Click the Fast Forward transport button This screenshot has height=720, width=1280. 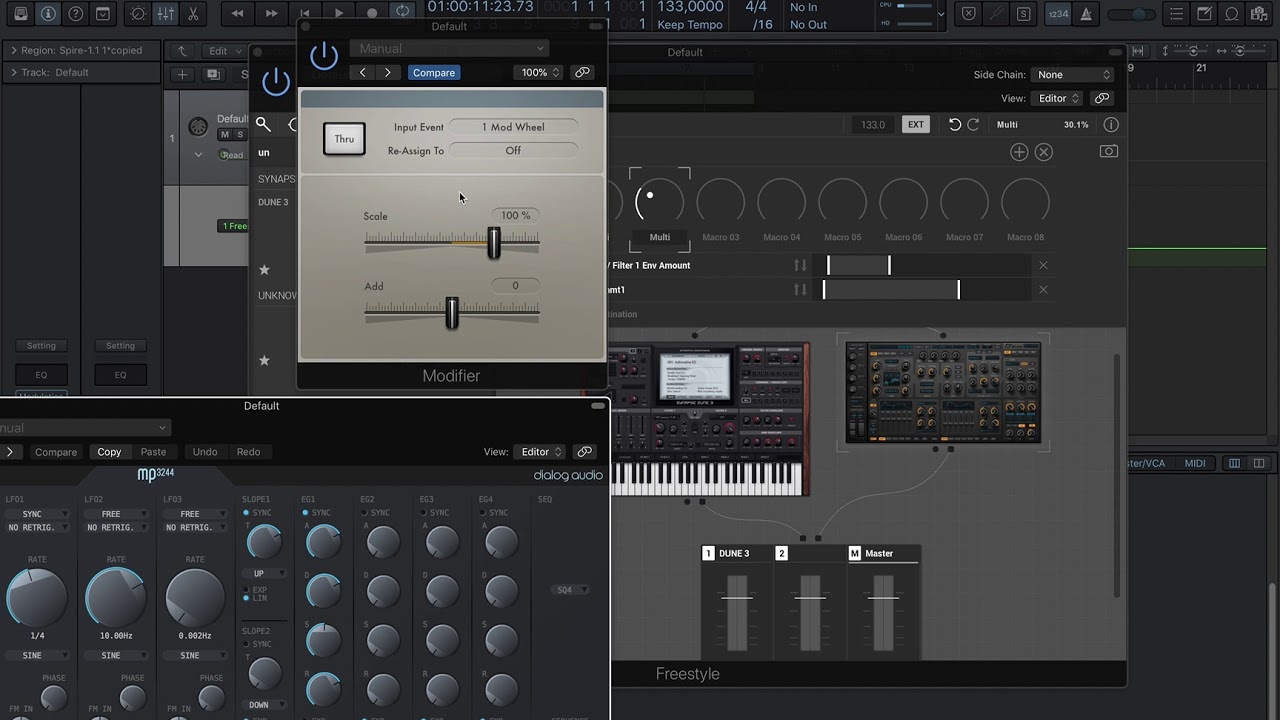tap(271, 13)
